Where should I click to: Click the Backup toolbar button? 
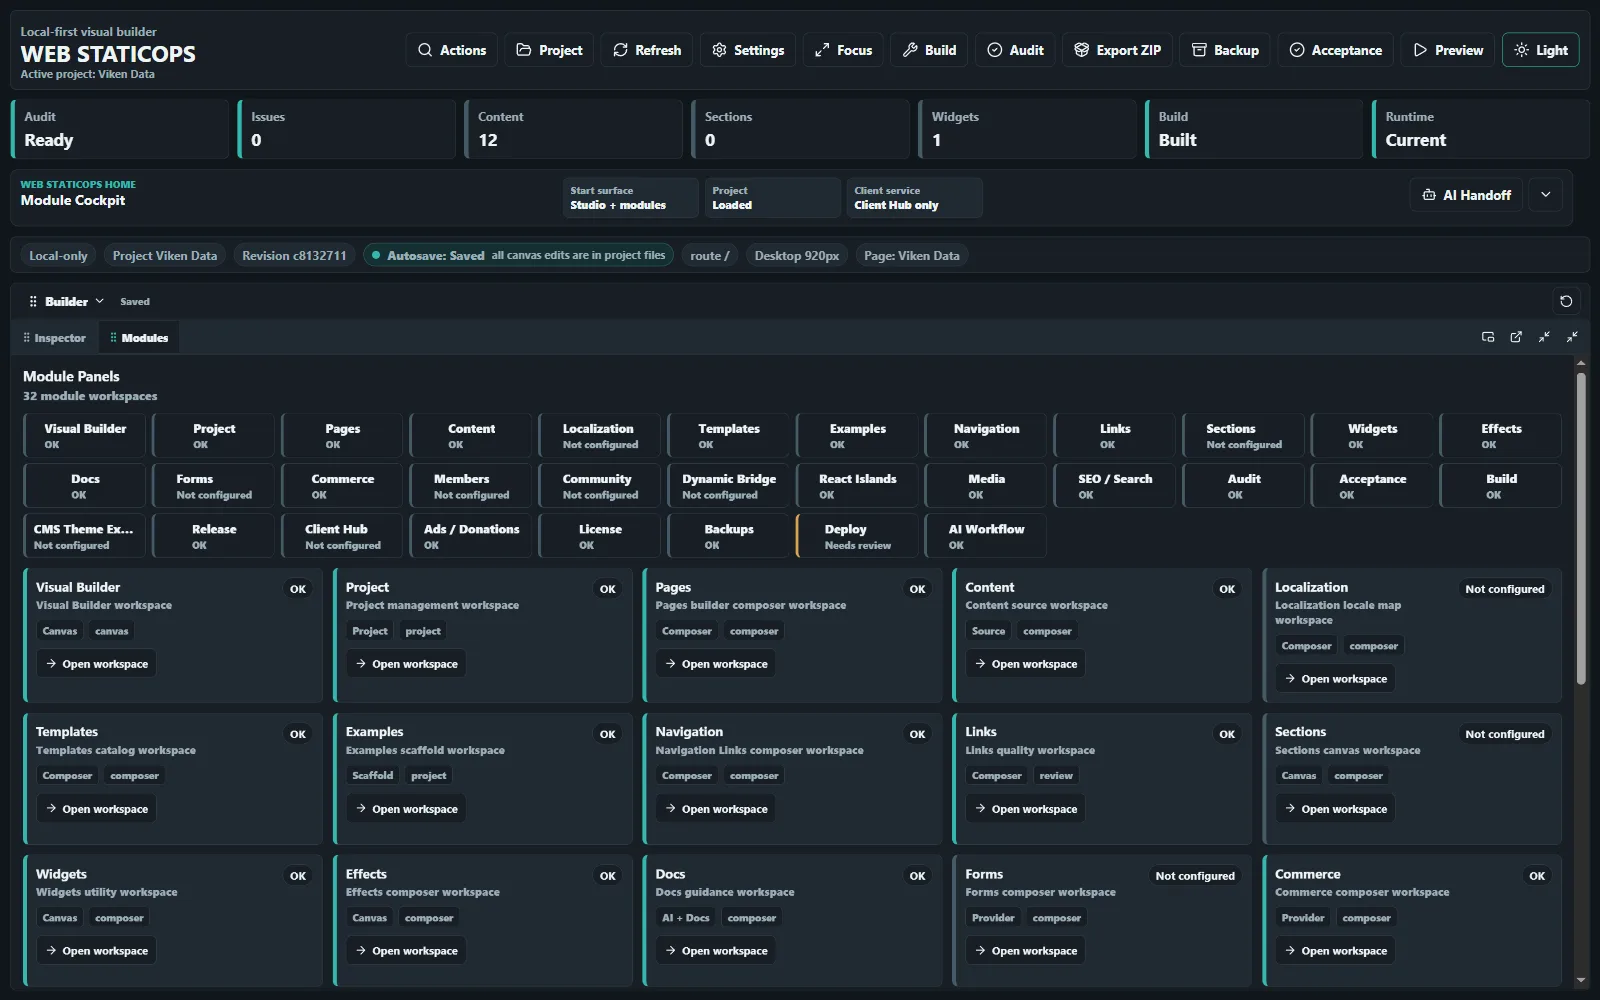[1225, 50]
